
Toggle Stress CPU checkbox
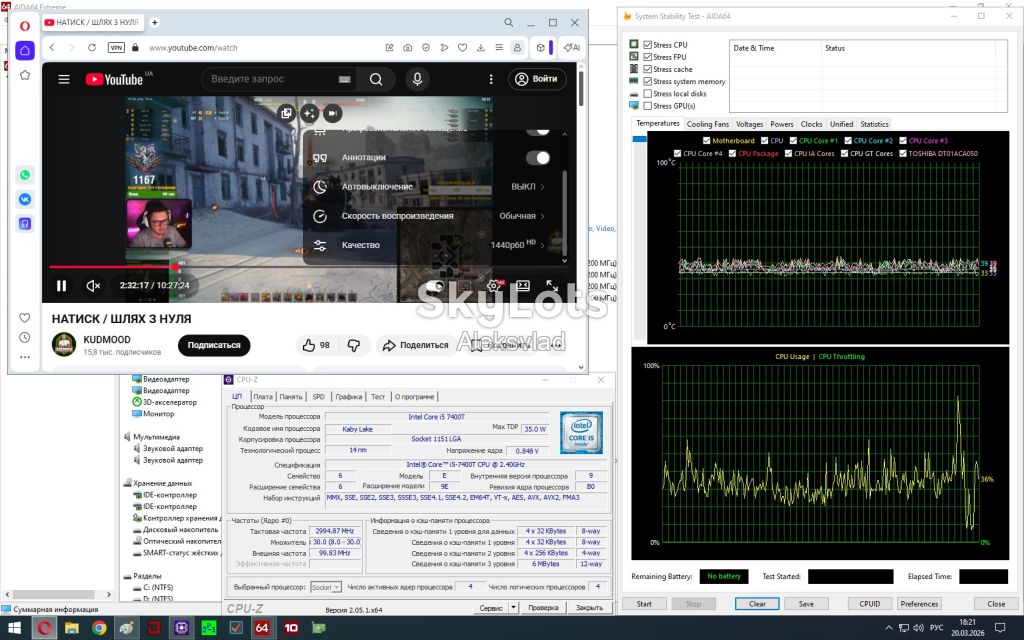point(648,45)
